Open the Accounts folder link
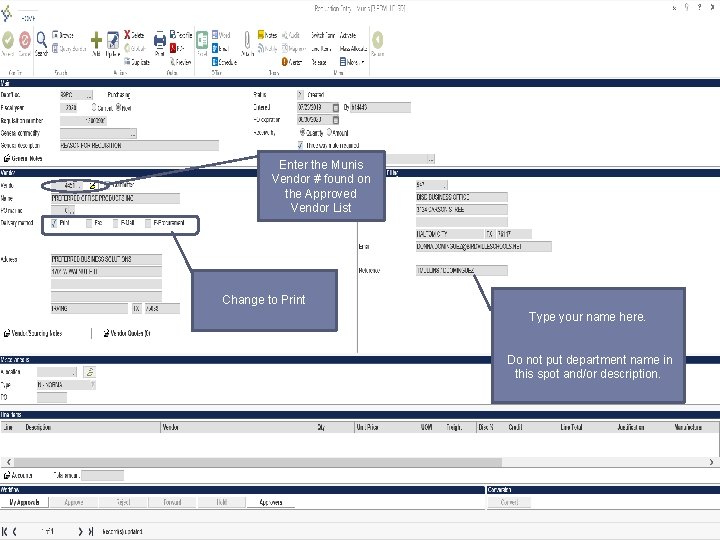 coord(18,475)
